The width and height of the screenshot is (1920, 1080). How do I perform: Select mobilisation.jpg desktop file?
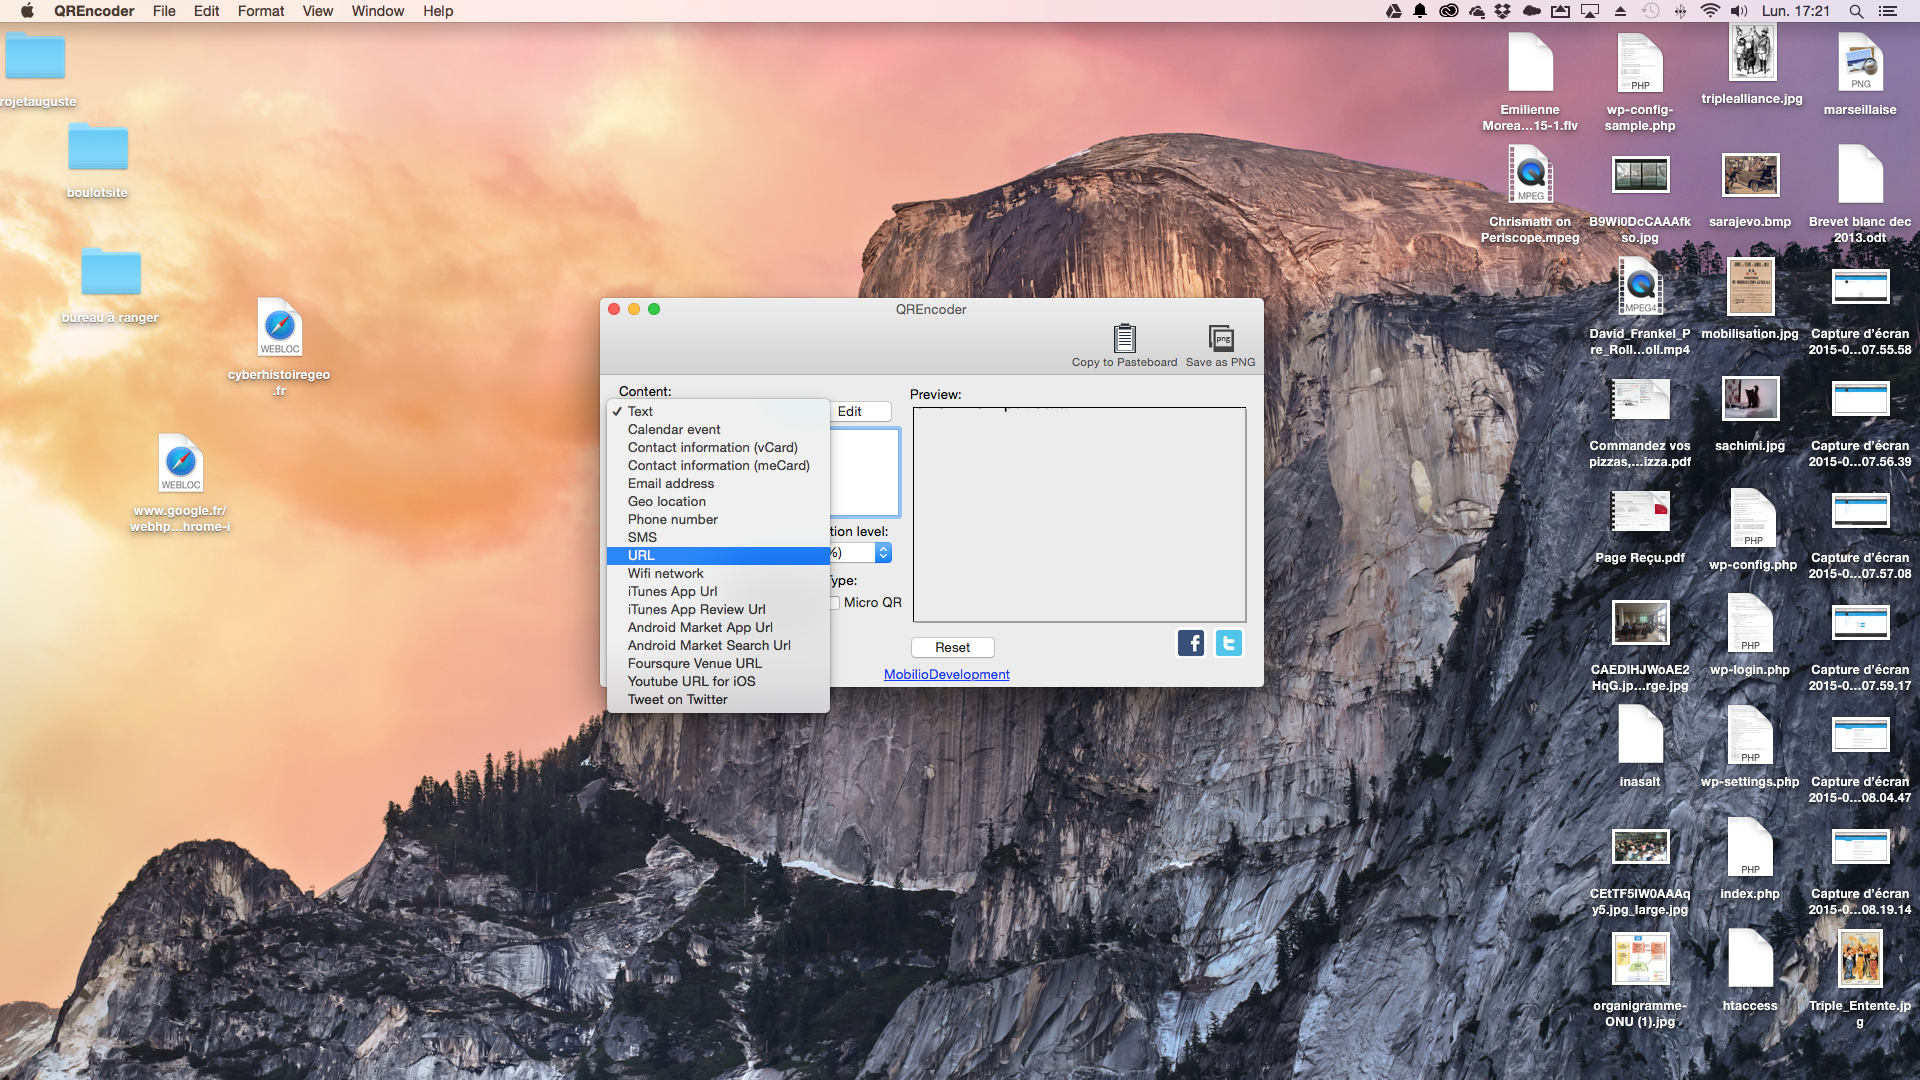click(1750, 287)
